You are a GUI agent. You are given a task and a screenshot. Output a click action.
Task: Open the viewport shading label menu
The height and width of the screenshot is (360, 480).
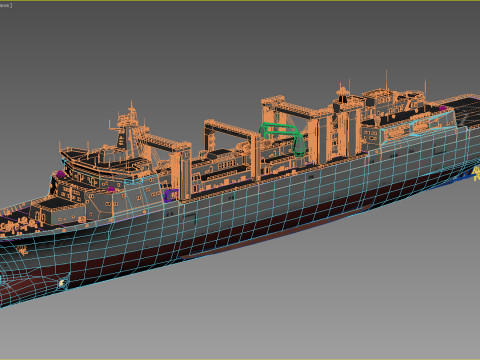click(6, 5)
